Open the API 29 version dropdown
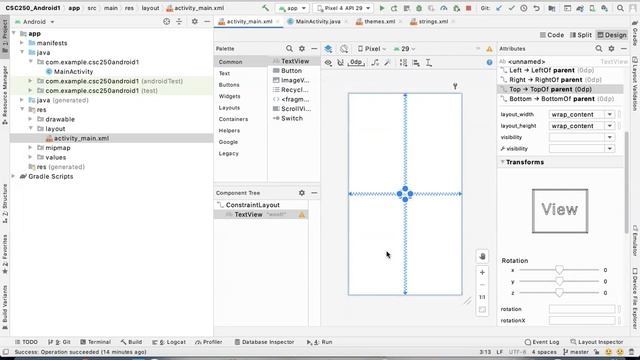The height and width of the screenshot is (360, 640). pos(404,49)
